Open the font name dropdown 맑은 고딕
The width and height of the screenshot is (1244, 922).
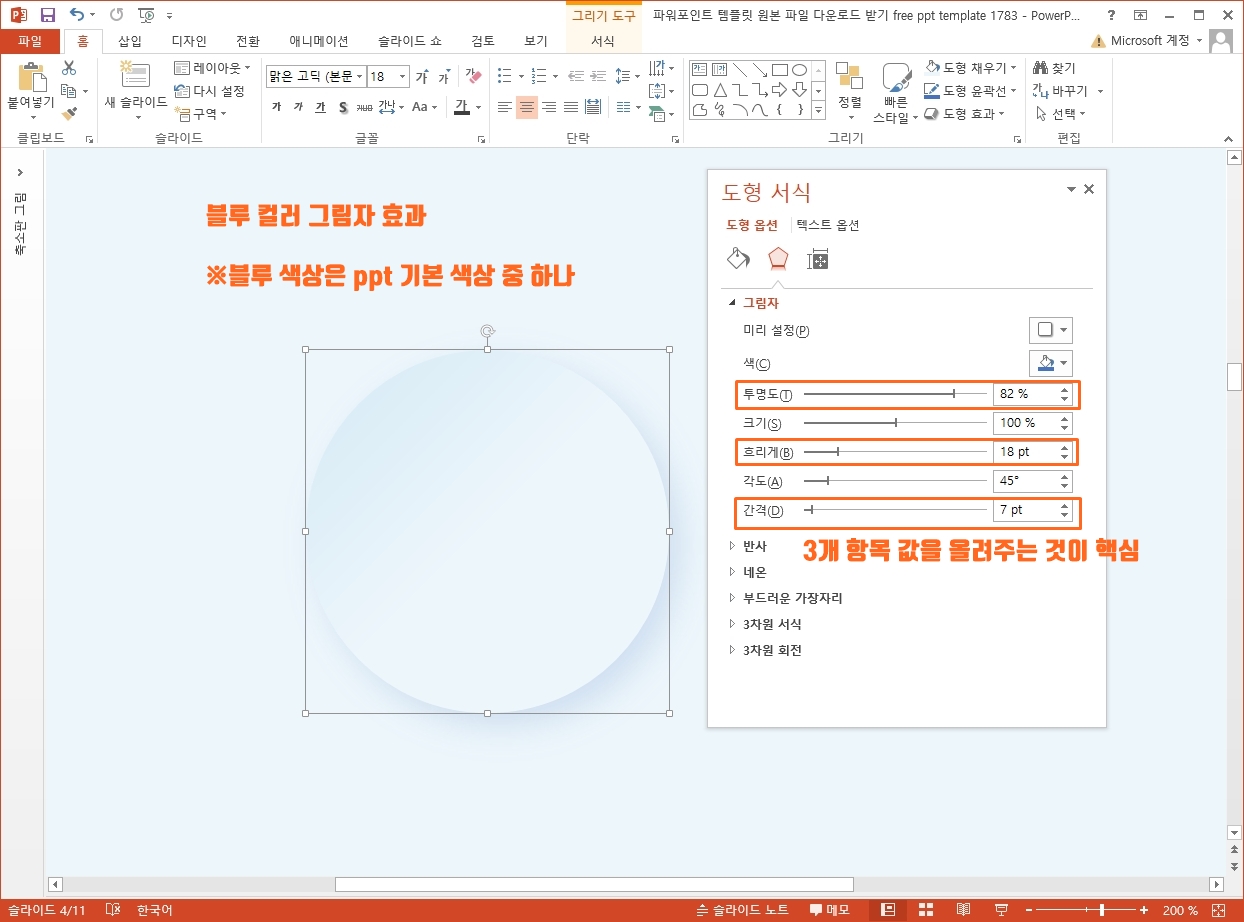click(x=360, y=77)
